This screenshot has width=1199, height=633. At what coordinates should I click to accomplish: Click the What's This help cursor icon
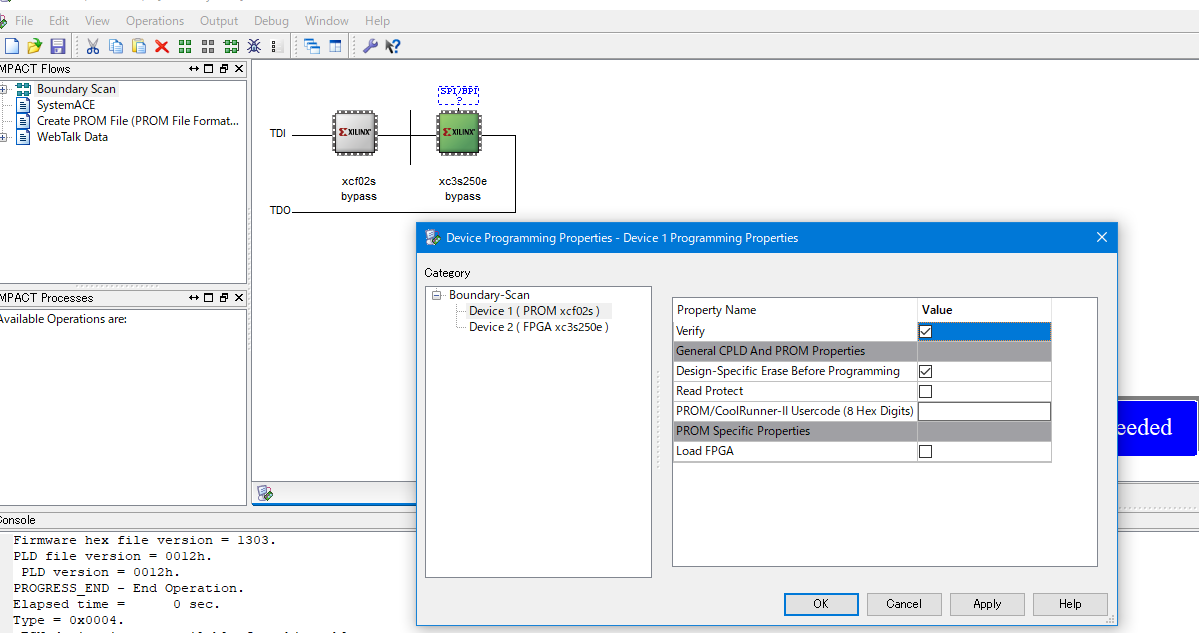coord(393,46)
